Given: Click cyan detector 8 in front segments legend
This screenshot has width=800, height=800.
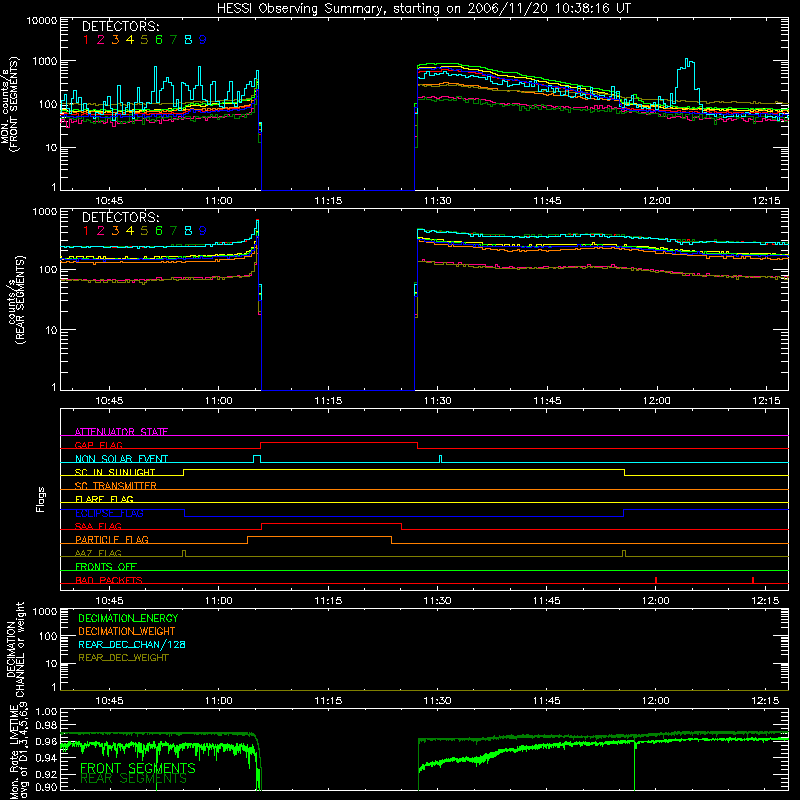Looking at the screenshot, I should 188,40.
